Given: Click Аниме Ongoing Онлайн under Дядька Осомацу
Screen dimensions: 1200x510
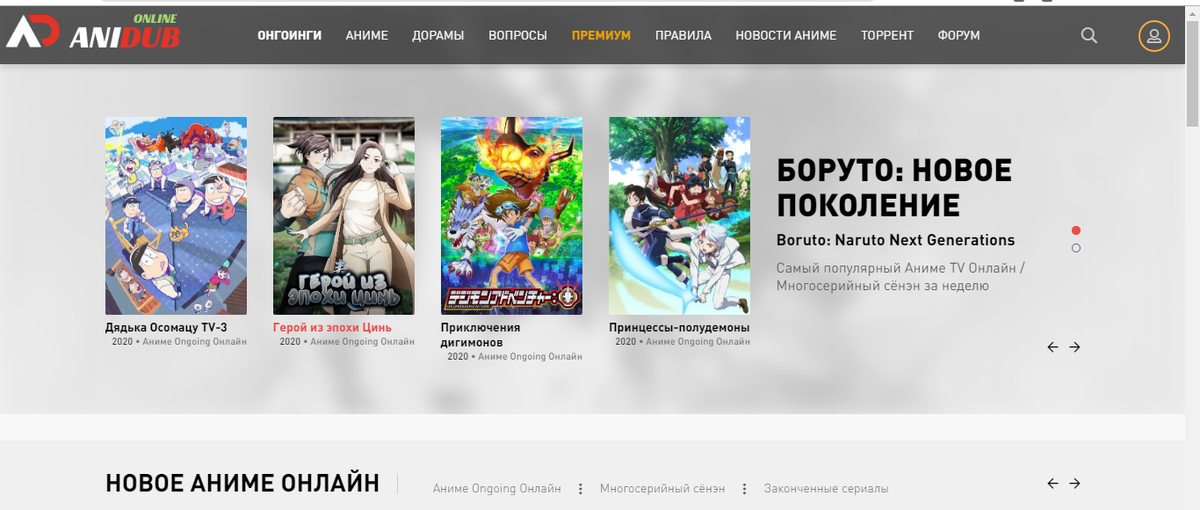Looking at the screenshot, I should click(194, 342).
